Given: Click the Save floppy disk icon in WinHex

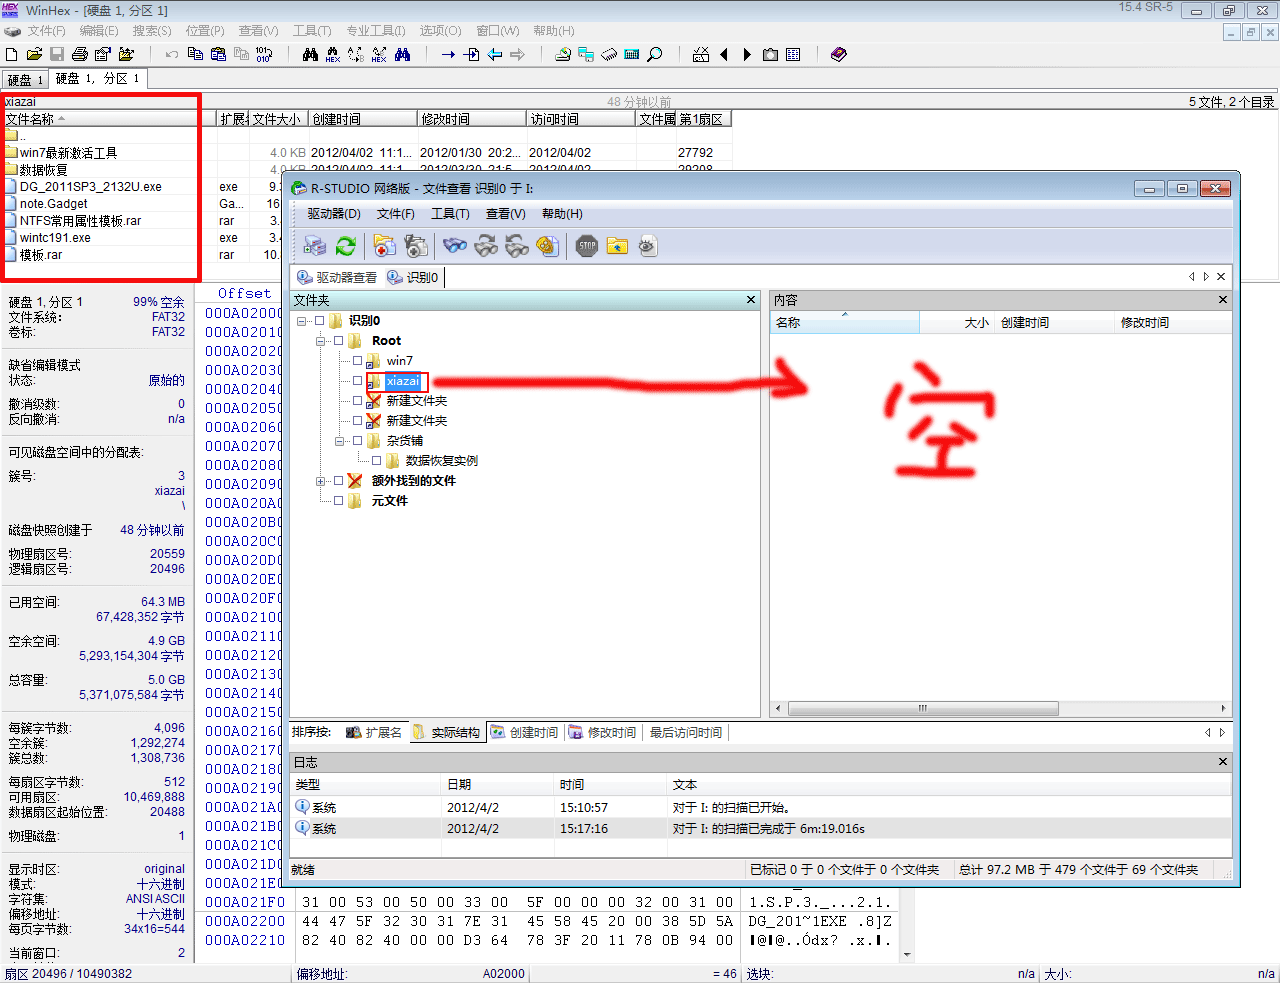Looking at the screenshot, I should click(x=57, y=54).
